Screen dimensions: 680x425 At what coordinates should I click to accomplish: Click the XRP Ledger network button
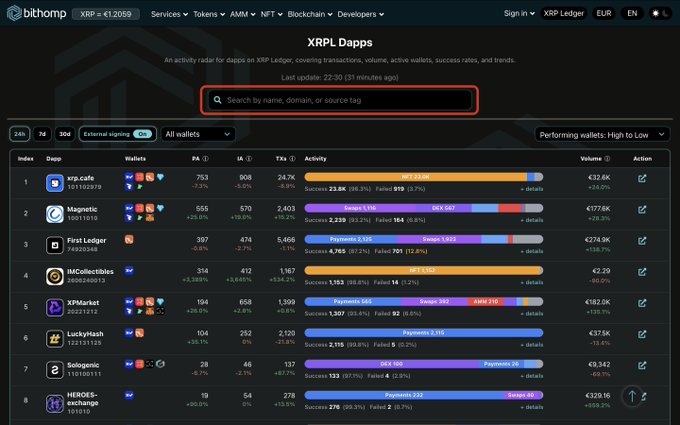point(564,13)
